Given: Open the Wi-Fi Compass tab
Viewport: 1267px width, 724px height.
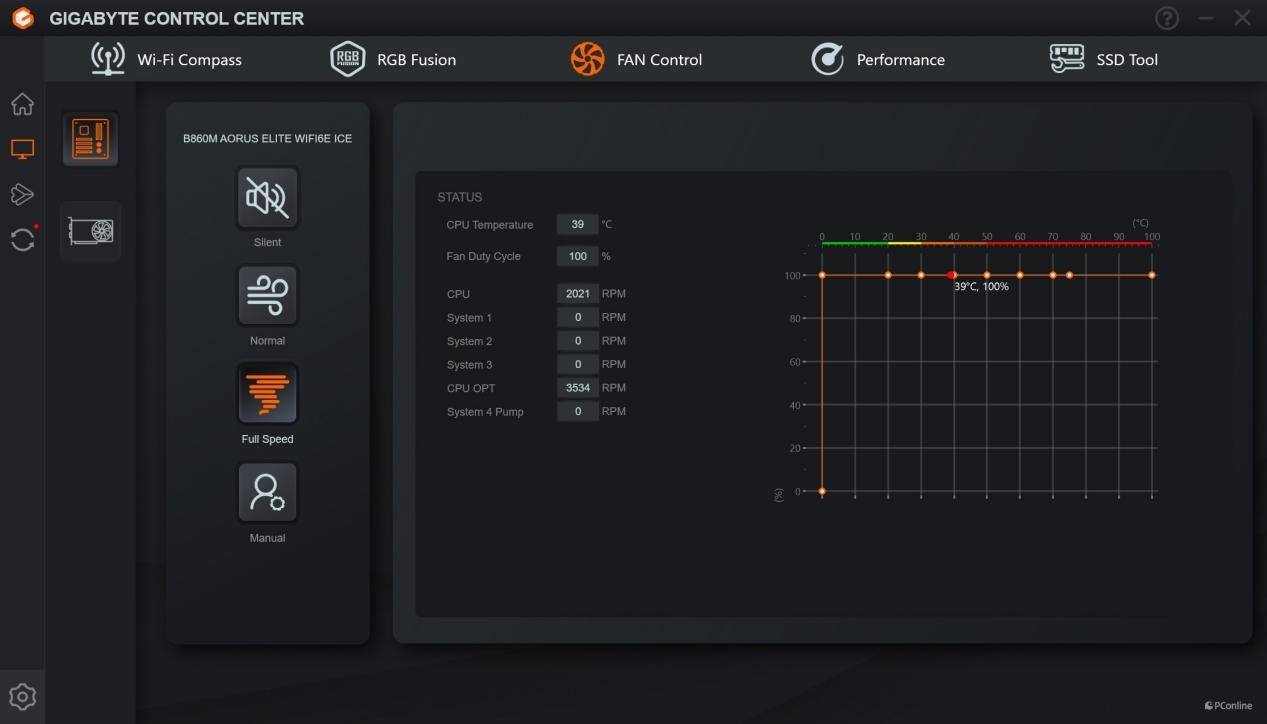Looking at the screenshot, I should (166, 60).
